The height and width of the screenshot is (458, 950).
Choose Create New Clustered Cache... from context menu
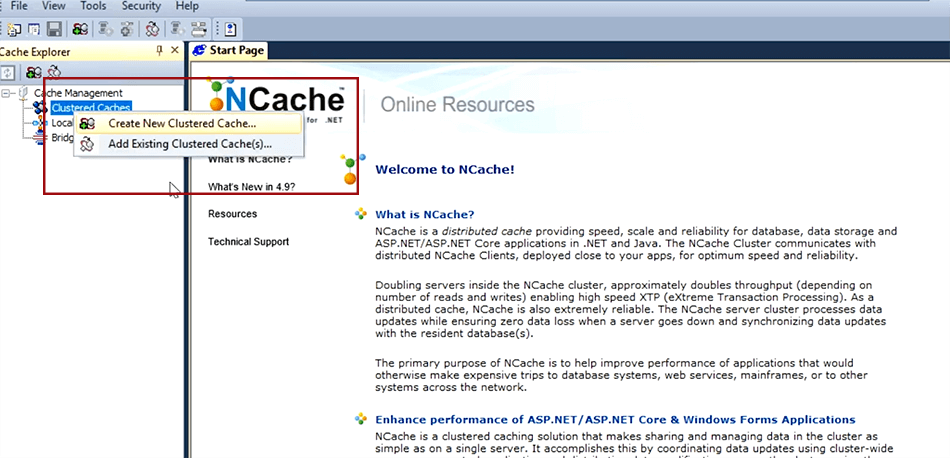(188, 124)
